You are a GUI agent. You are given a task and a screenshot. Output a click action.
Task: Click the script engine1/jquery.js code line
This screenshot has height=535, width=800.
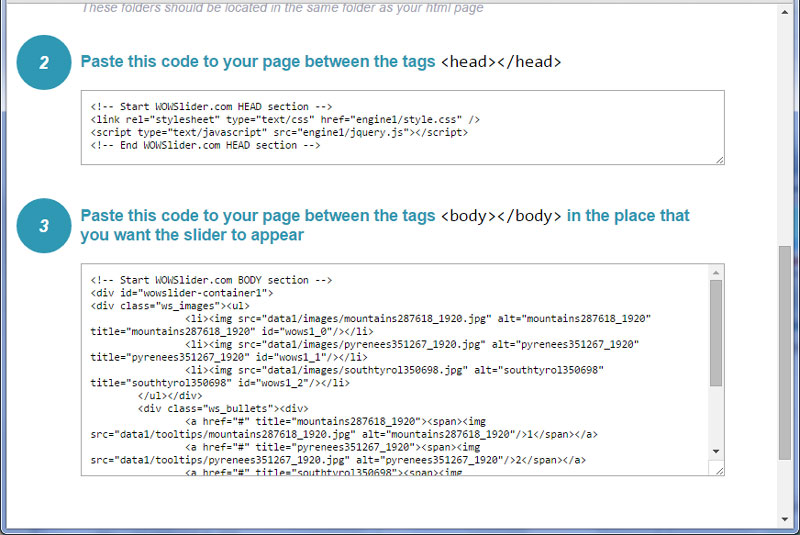pyautogui.click(x=279, y=132)
